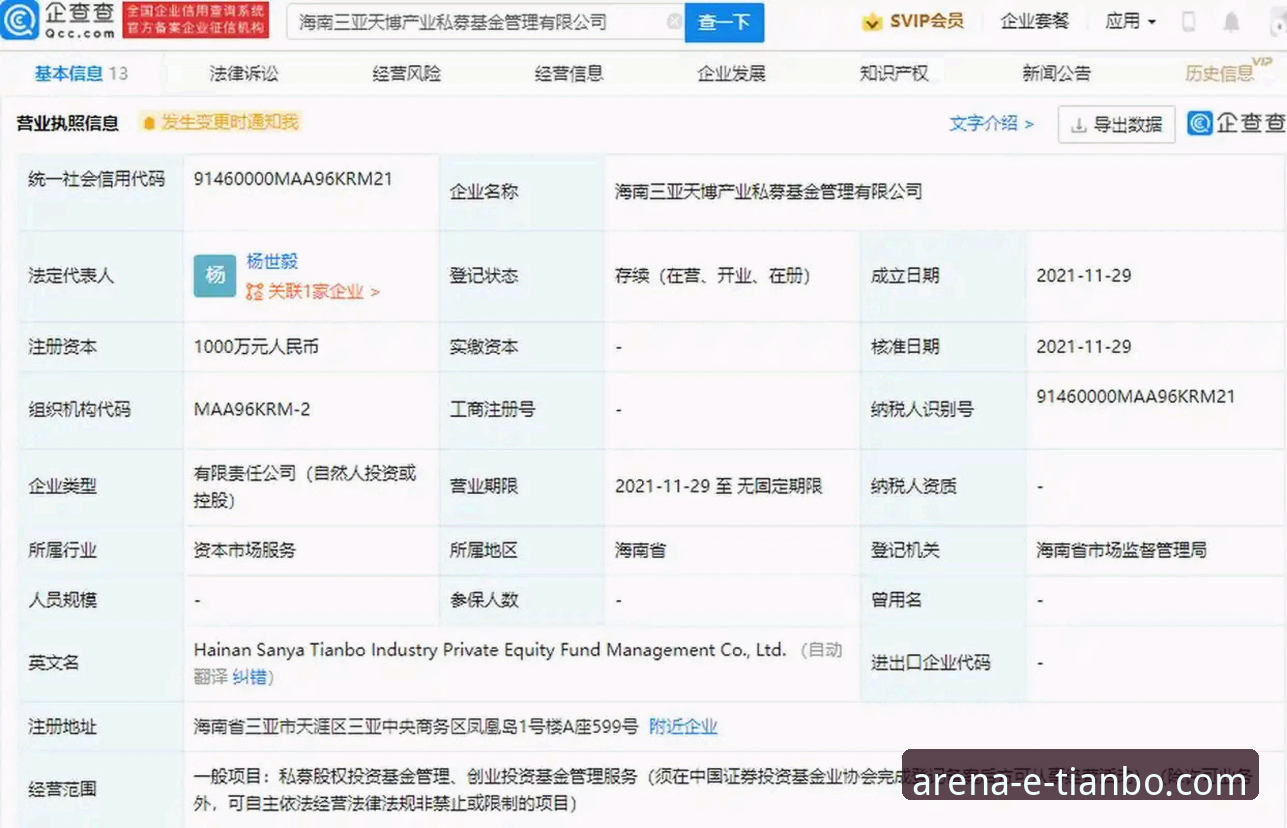Open legal representative 杨世毅 link
The height and width of the screenshot is (828, 1287).
272,261
